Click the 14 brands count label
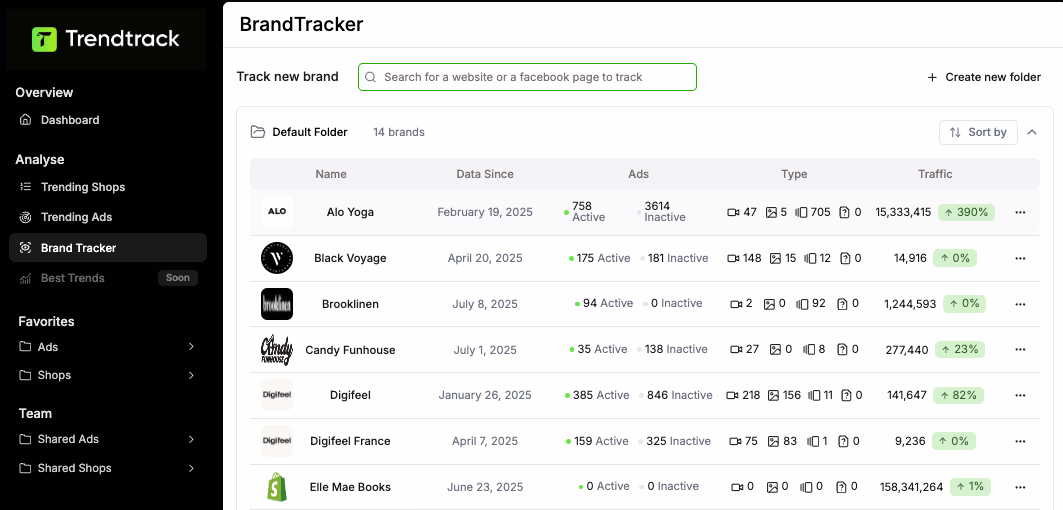This screenshot has width=1063, height=510. click(x=399, y=132)
